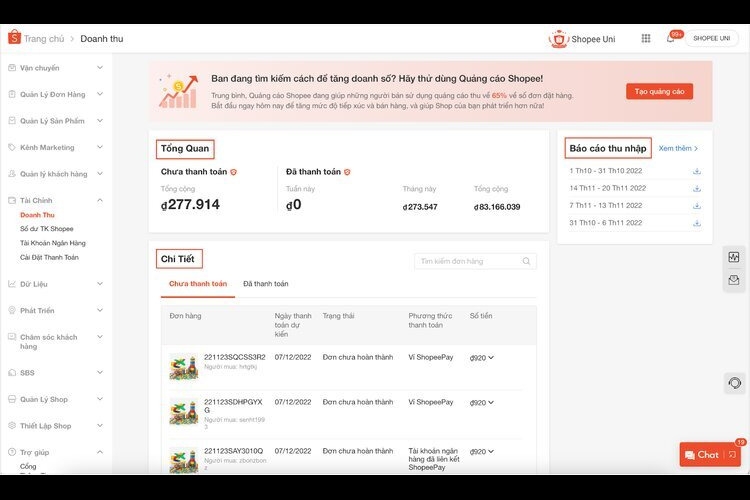Download the 31 Th10 - 6 Th11 2022 report

[697, 223]
